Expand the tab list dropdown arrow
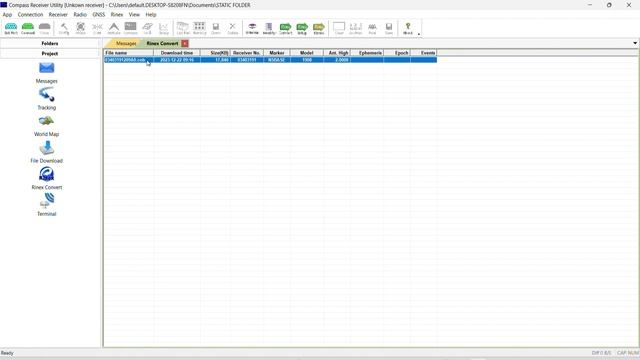 point(635,43)
